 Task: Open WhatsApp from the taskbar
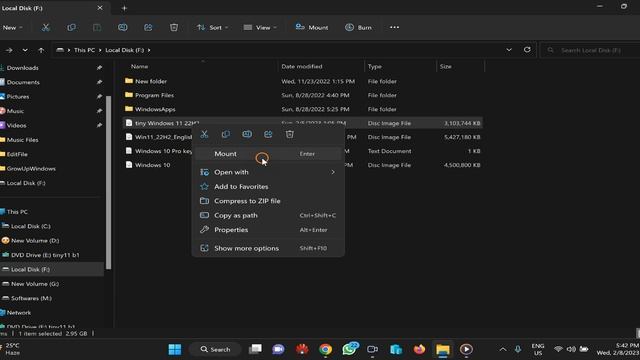[x=349, y=349]
